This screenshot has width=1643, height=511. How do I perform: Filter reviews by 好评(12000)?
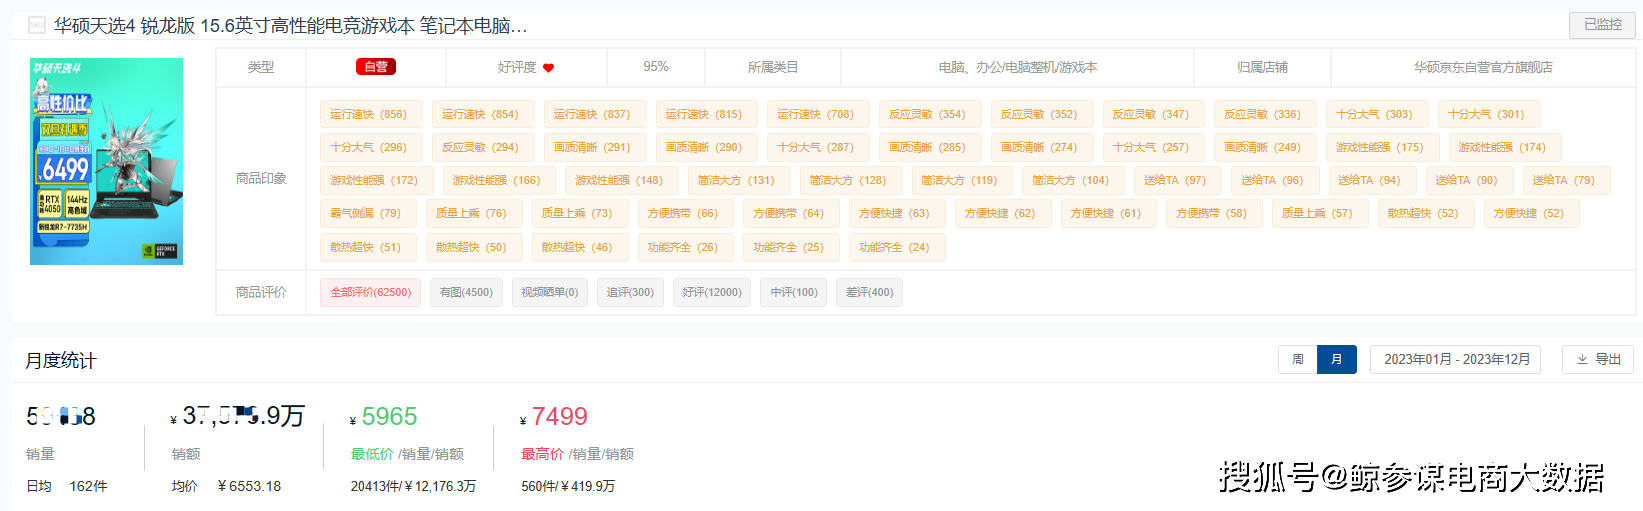click(x=712, y=292)
